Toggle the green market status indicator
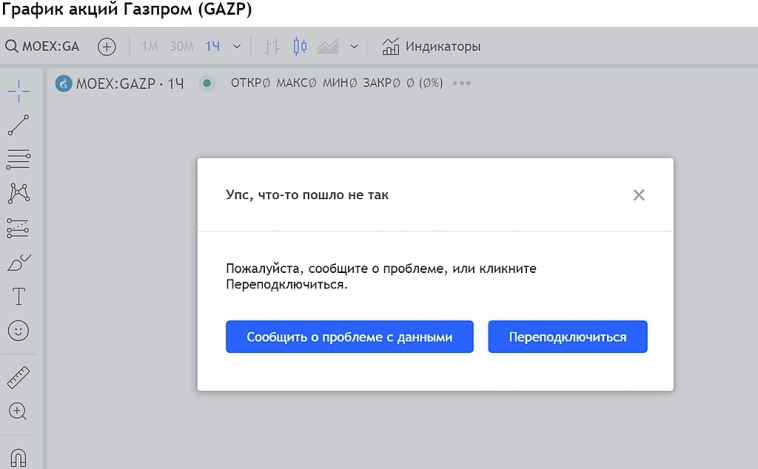This screenshot has height=469, width=758. [x=207, y=83]
